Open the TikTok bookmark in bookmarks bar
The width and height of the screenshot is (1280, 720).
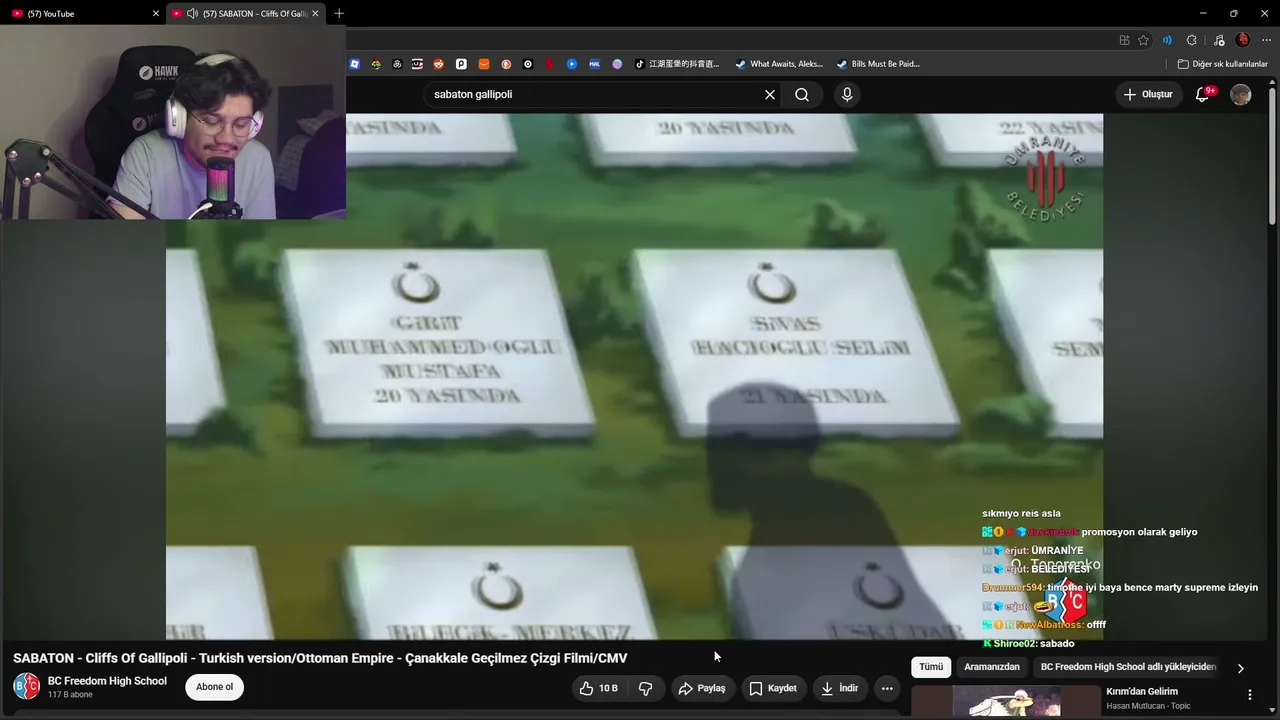[x=677, y=64]
